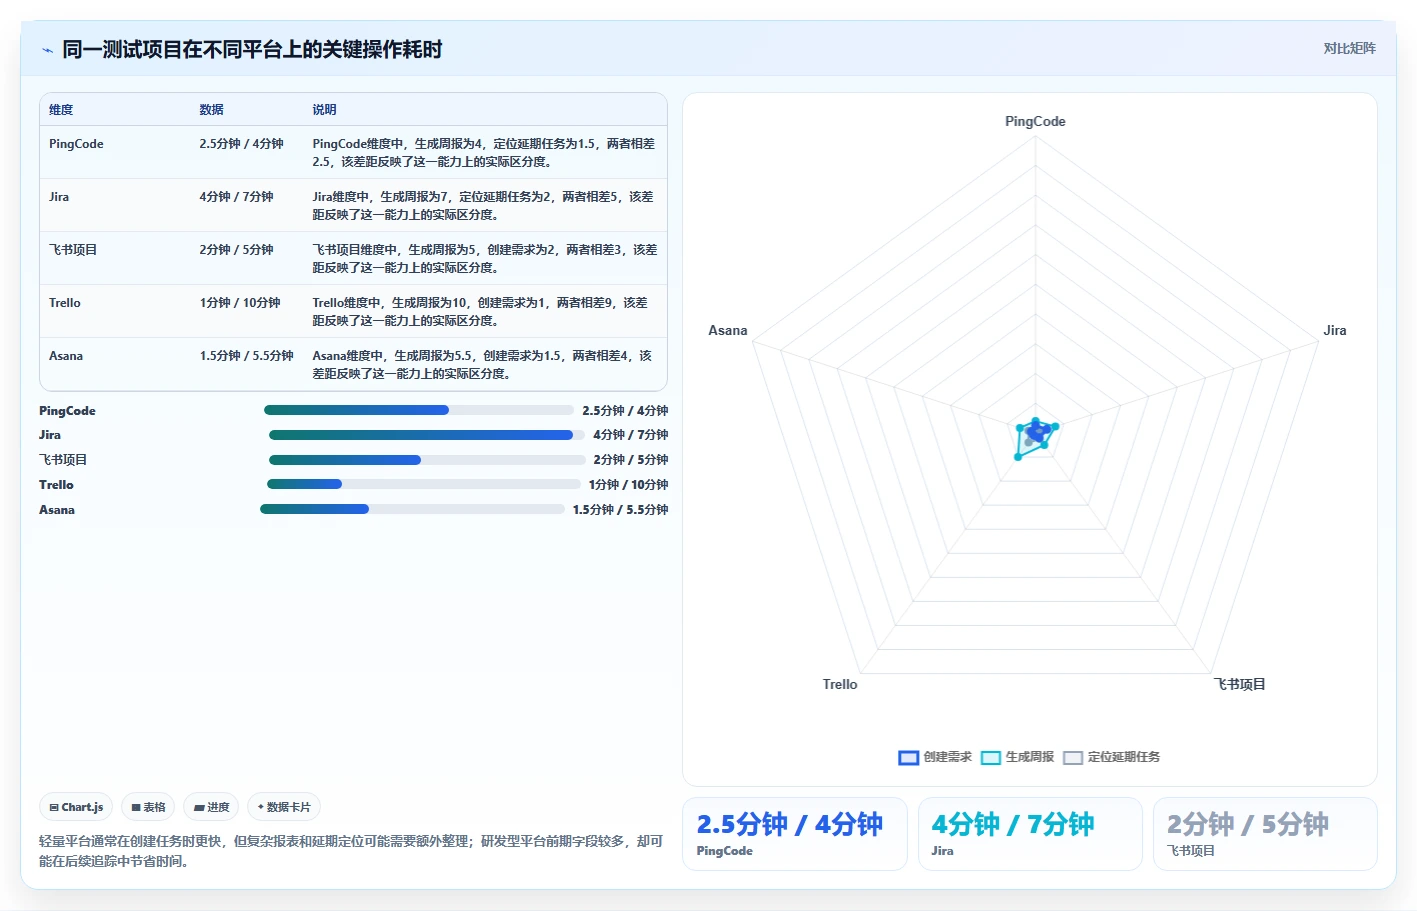1417x911 pixels.
Task: Click the 飞书项目 progress bar
Action: [427, 460]
